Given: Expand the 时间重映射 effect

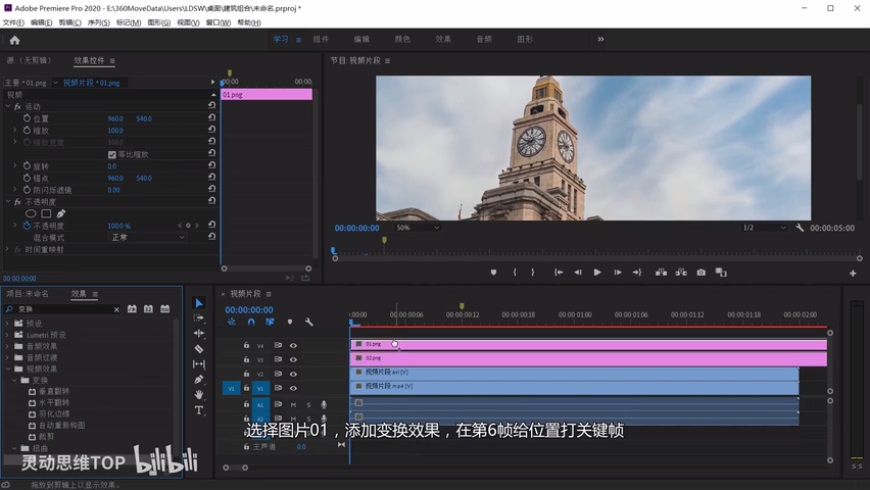Looking at the screenshot, I should pos(8,249).
